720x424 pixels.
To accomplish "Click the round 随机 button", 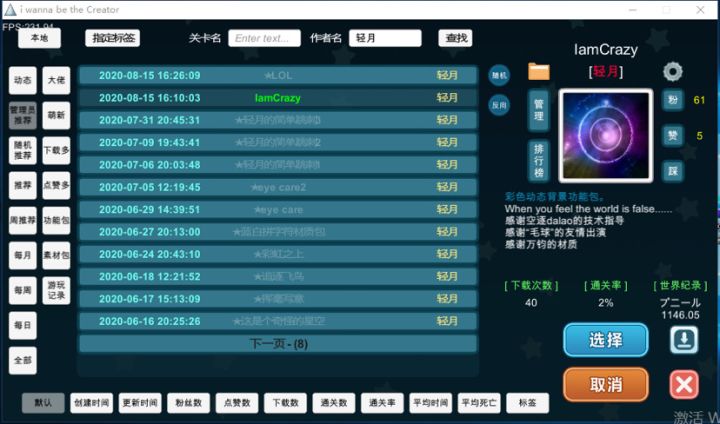I will point(499,75).
